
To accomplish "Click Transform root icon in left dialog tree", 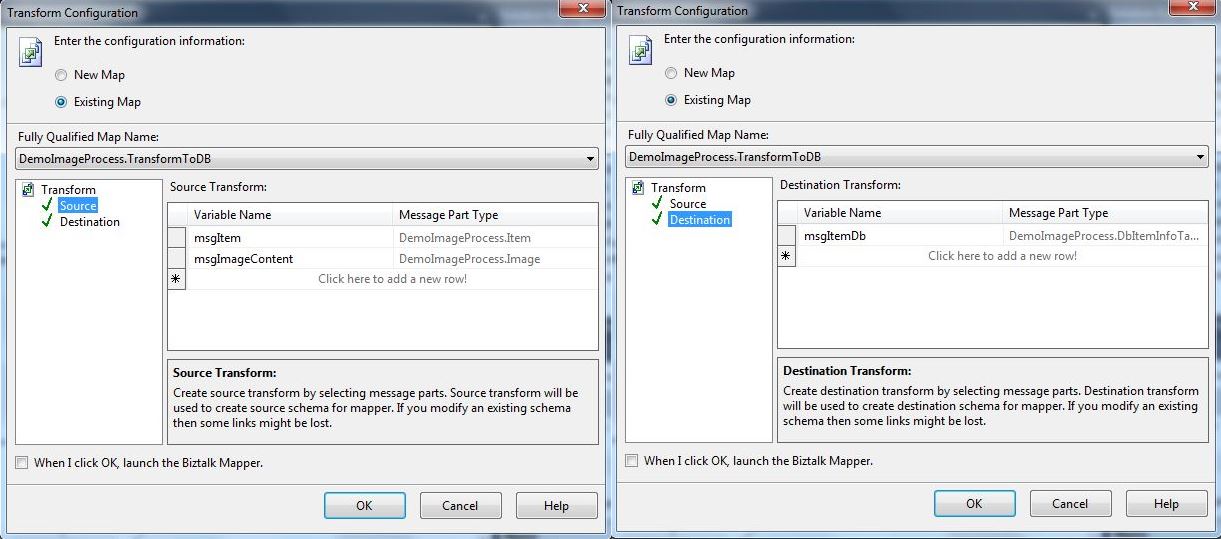I will click(28, 189).
